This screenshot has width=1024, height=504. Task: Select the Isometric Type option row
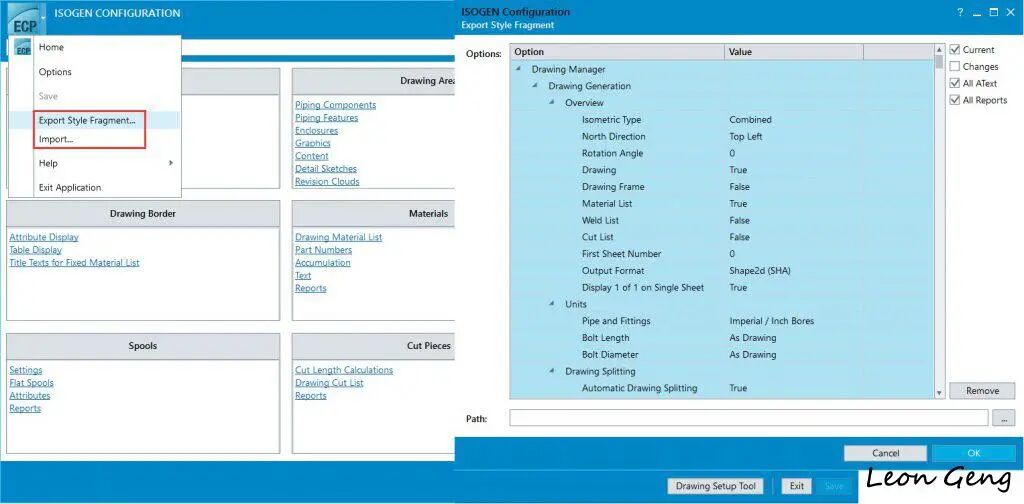coord(722,119)
